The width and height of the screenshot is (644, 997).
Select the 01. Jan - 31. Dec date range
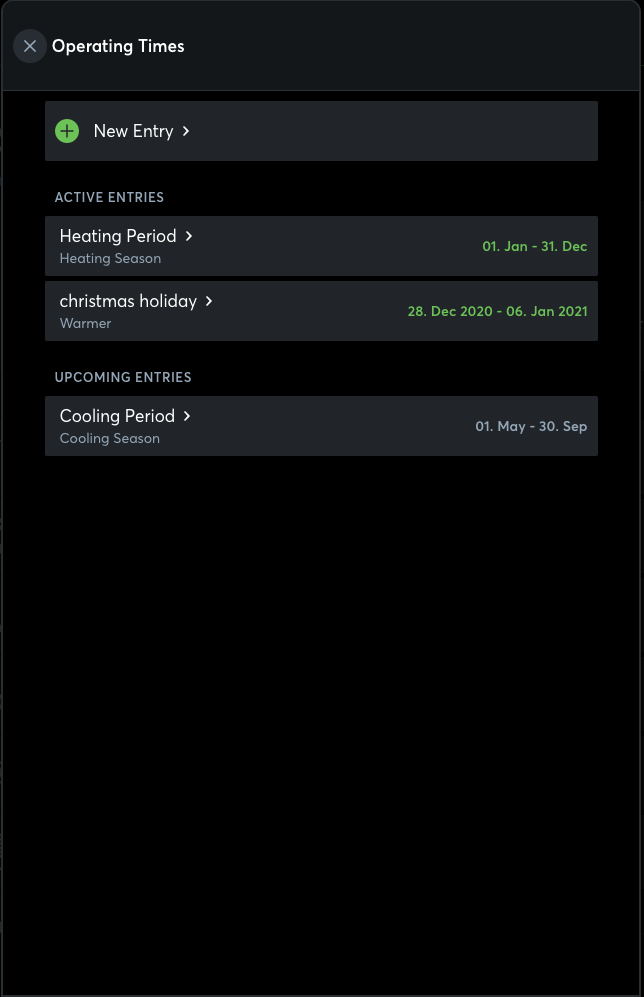(534, 246)
